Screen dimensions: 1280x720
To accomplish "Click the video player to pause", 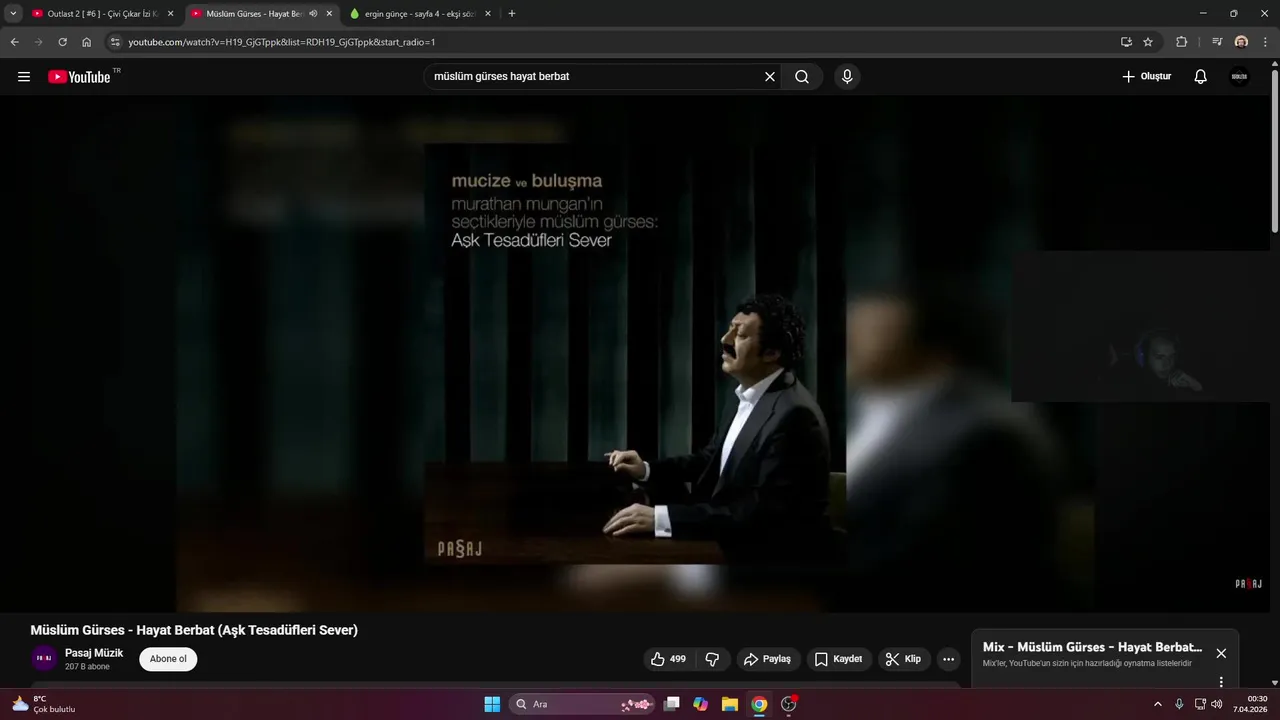I will (635, 355).
